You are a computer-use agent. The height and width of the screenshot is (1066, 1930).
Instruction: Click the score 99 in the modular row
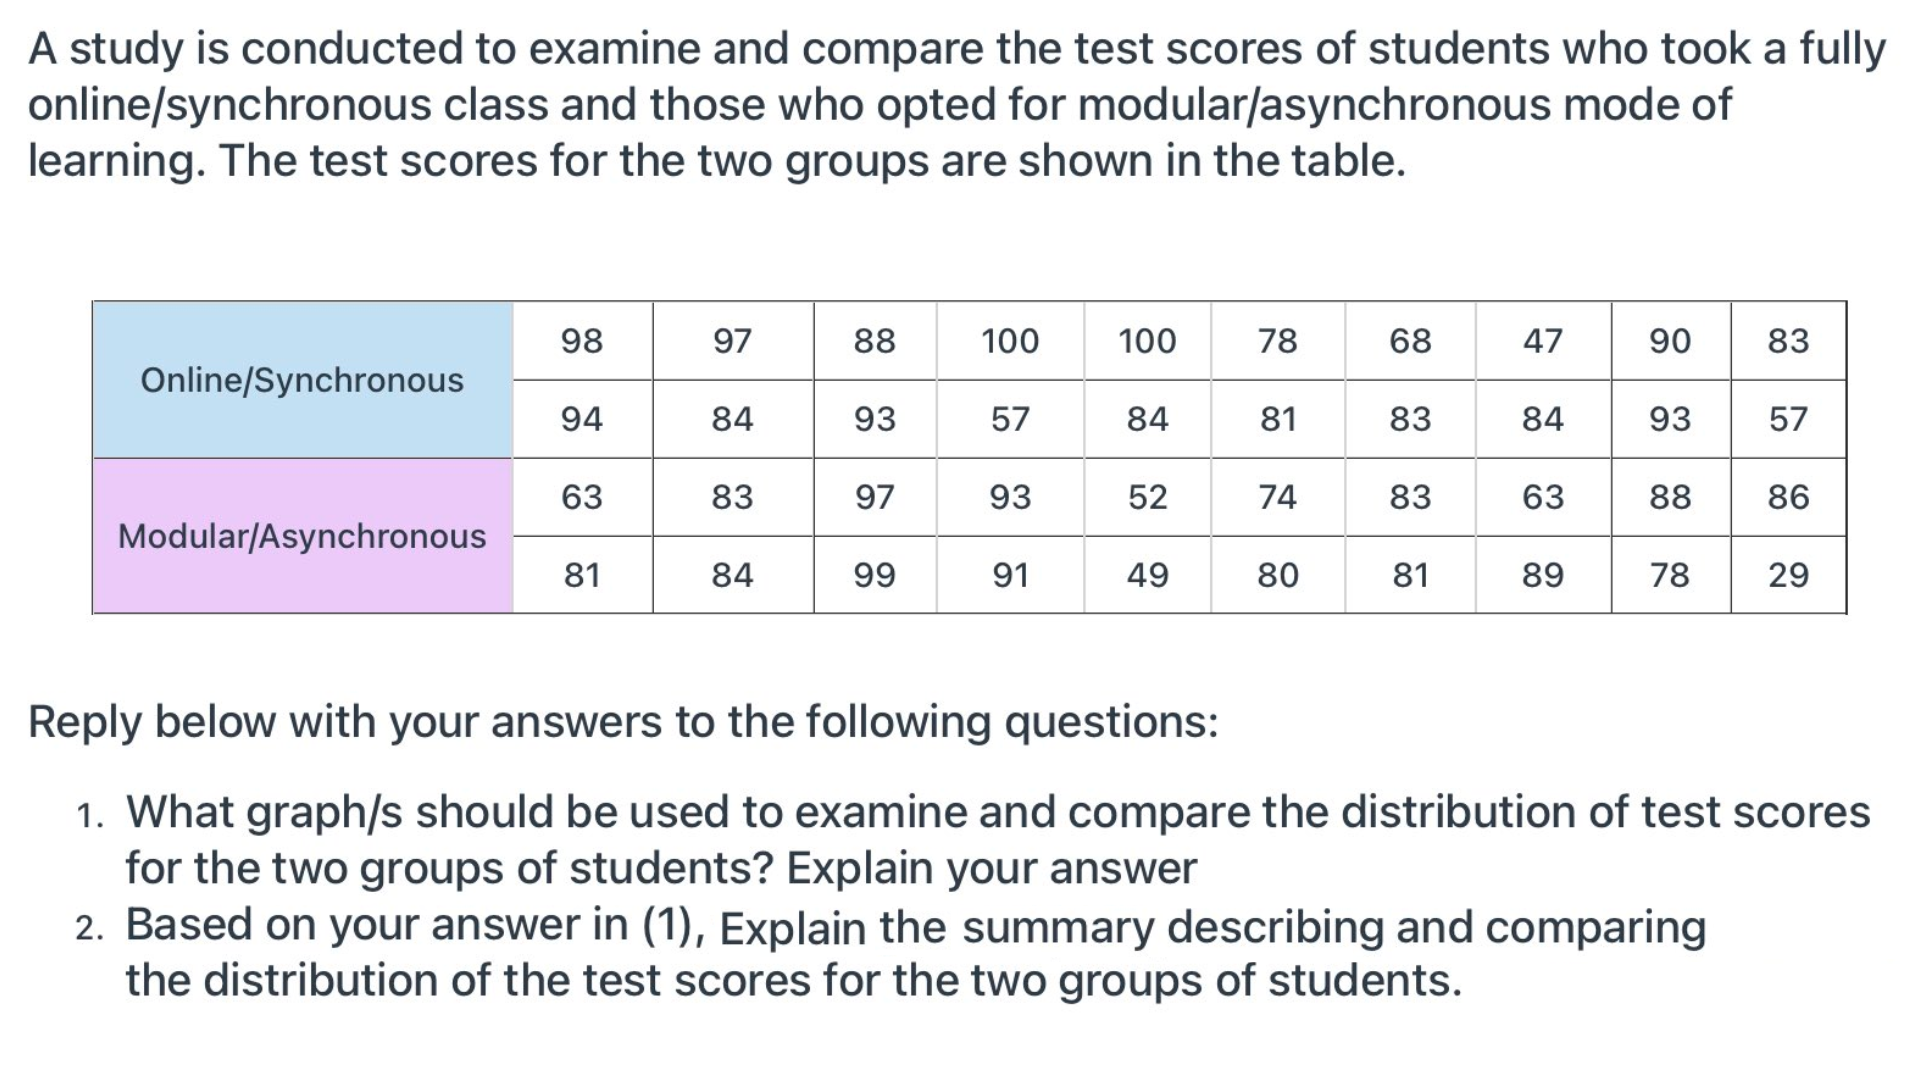(875, 575)
